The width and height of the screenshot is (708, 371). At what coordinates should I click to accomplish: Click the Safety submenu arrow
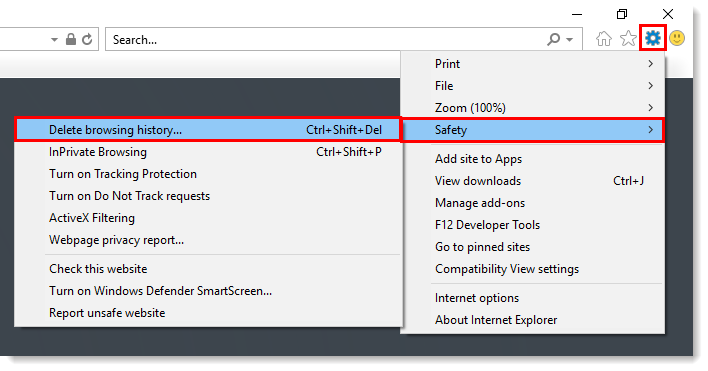[650, 130]
